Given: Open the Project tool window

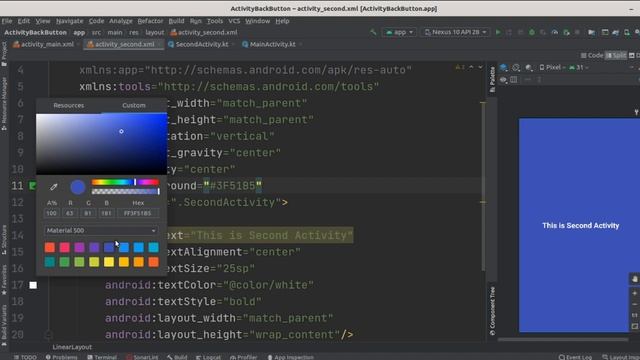Looking at the screenshot, I should click(4, 54).
